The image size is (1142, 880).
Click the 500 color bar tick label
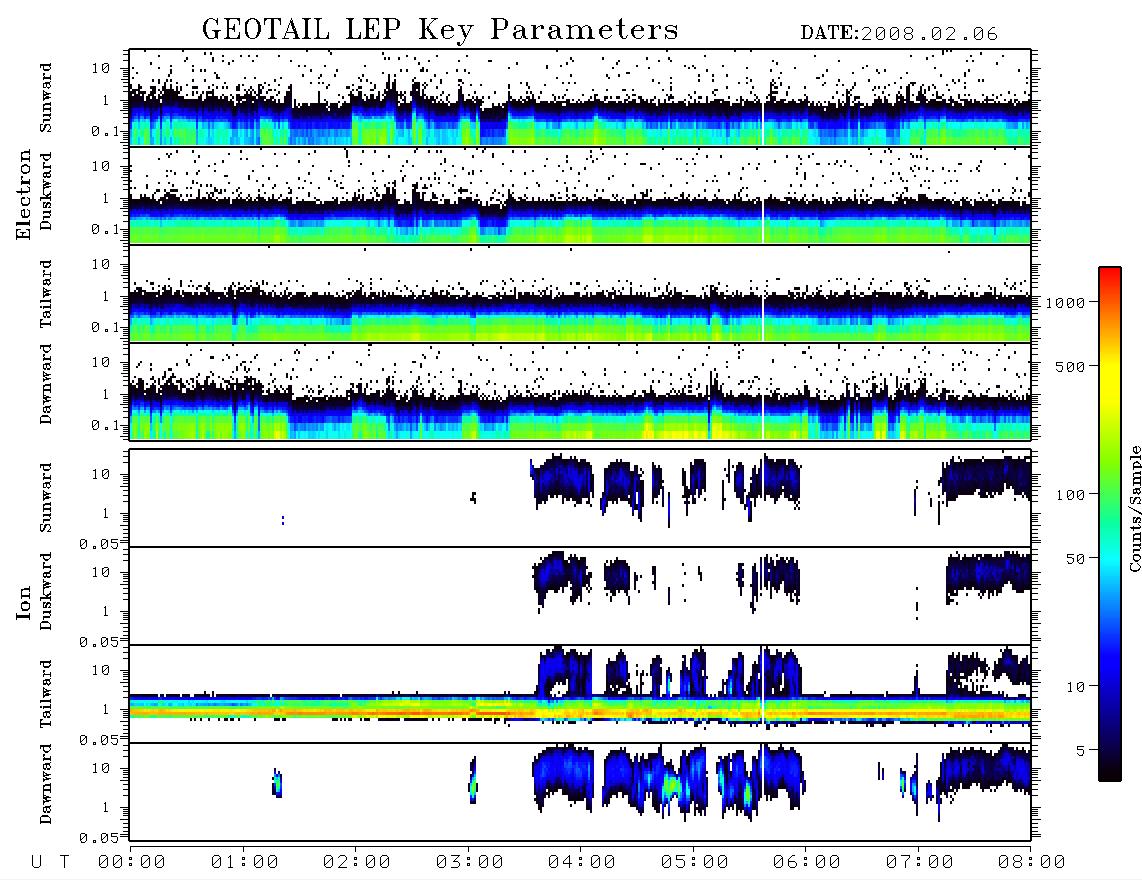[x=1070, y=366]
